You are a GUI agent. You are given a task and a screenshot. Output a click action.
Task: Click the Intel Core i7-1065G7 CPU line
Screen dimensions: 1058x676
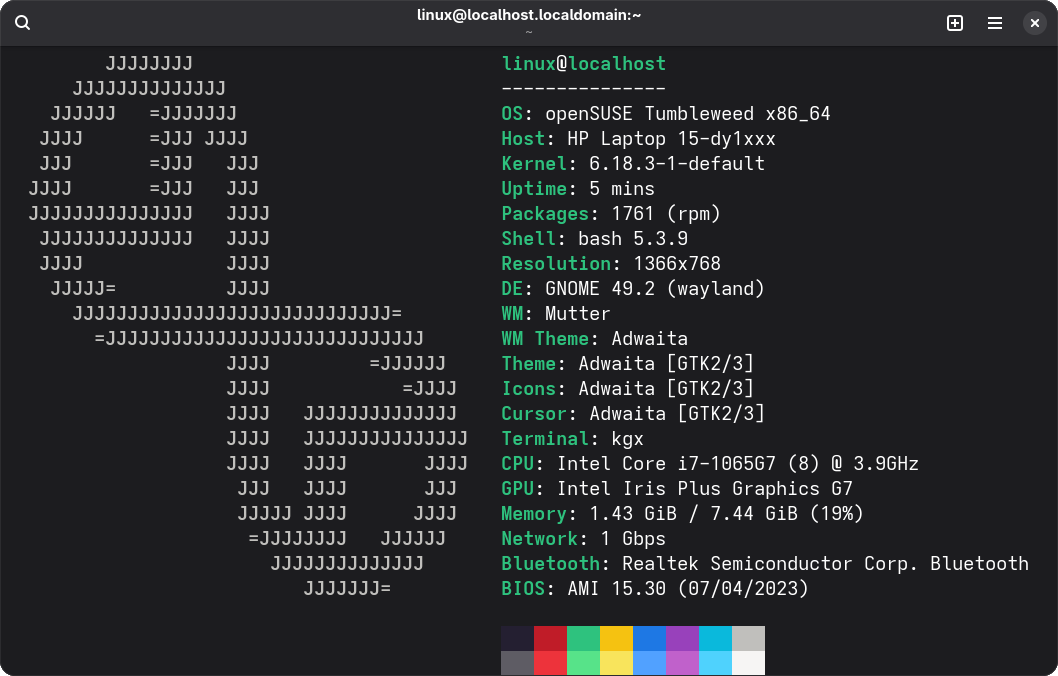(709, 464)
